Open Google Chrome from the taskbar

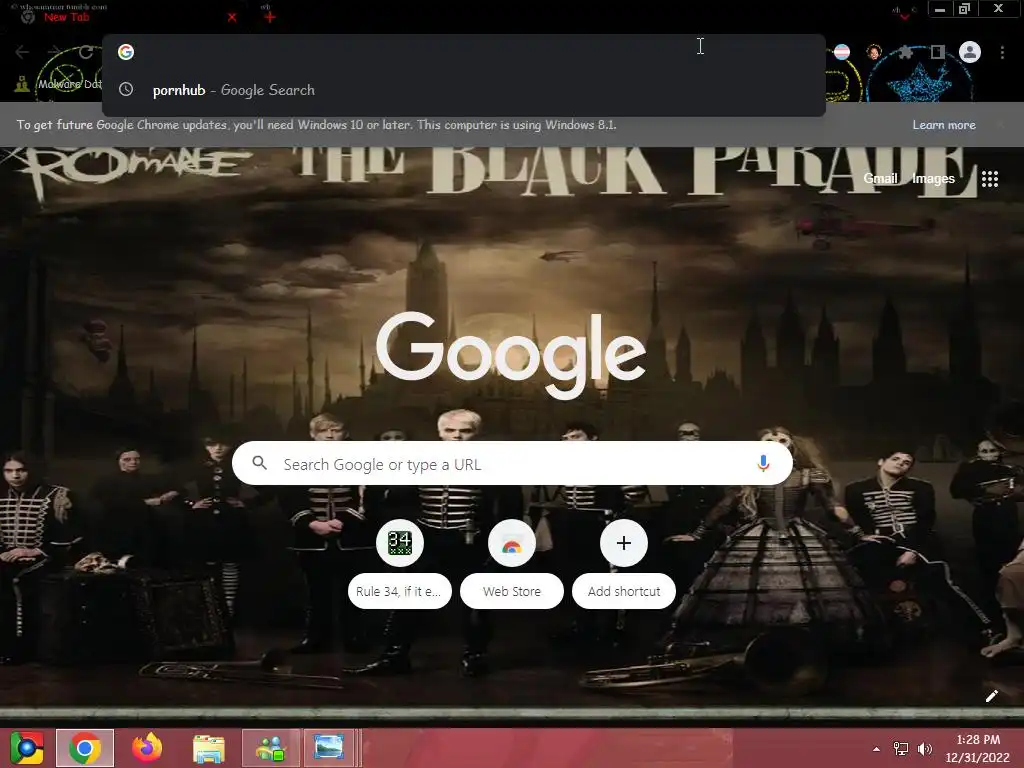(x=85, y=748)
